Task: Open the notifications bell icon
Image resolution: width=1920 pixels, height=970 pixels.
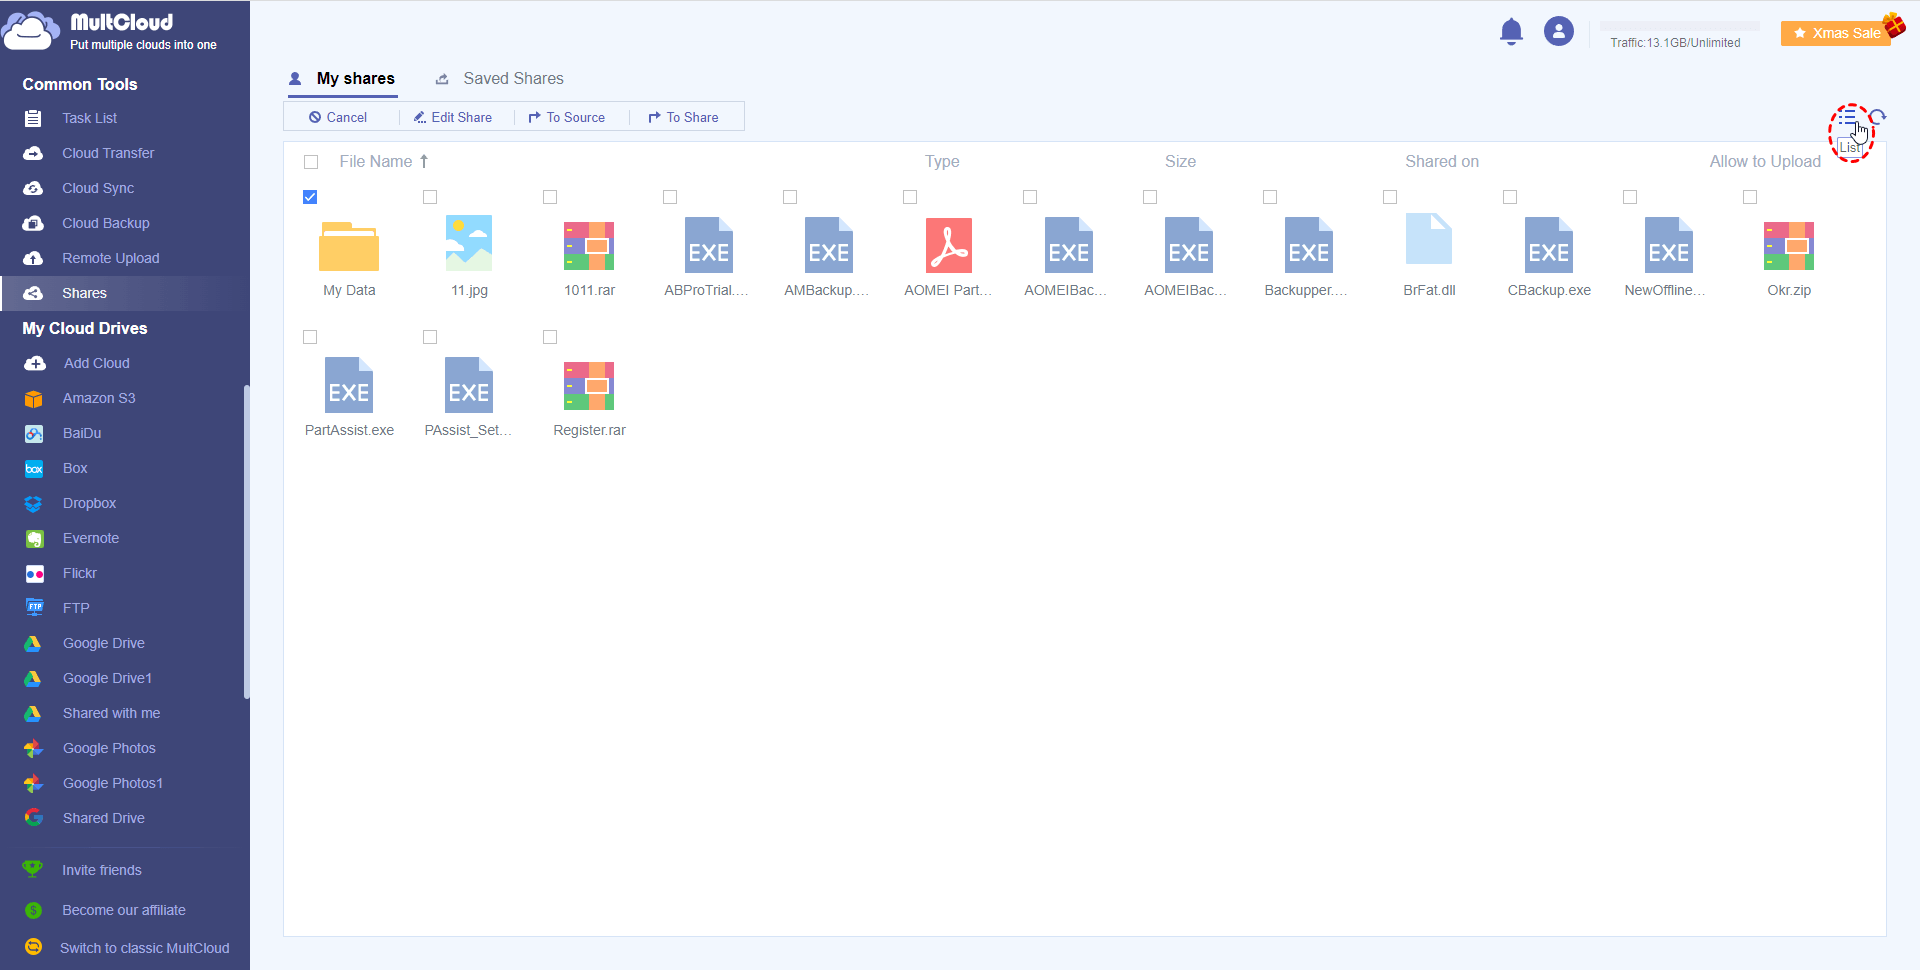Action: [1511, 32]
